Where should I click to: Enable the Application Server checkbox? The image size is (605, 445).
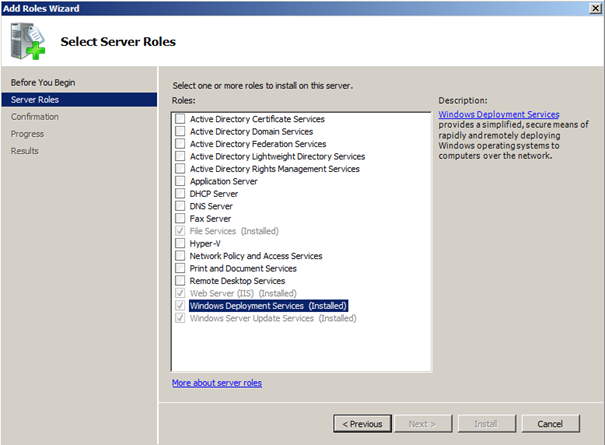coord(180,181)
